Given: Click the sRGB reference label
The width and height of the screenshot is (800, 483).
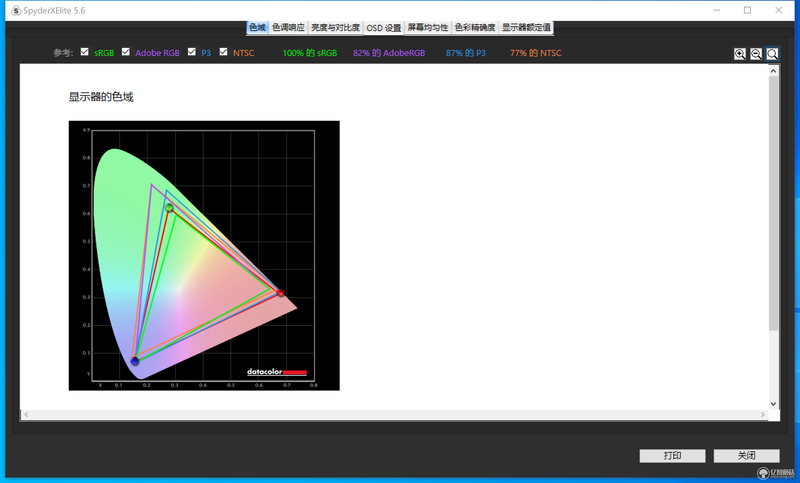Looking at the screenshot, I should [104, 53].
